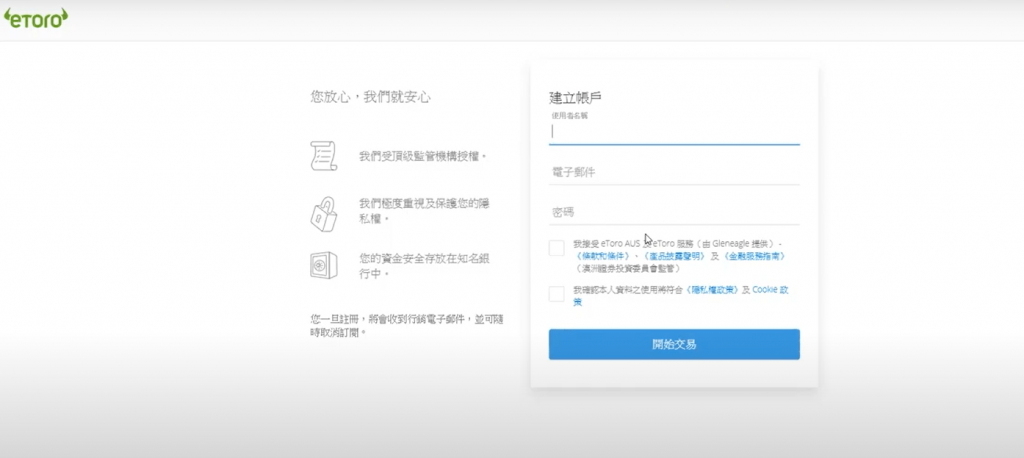Viewport: 1024px width, 458px height.
Task: Click the 我們受頂級監管機構授權 text
Action: point(423,157)
